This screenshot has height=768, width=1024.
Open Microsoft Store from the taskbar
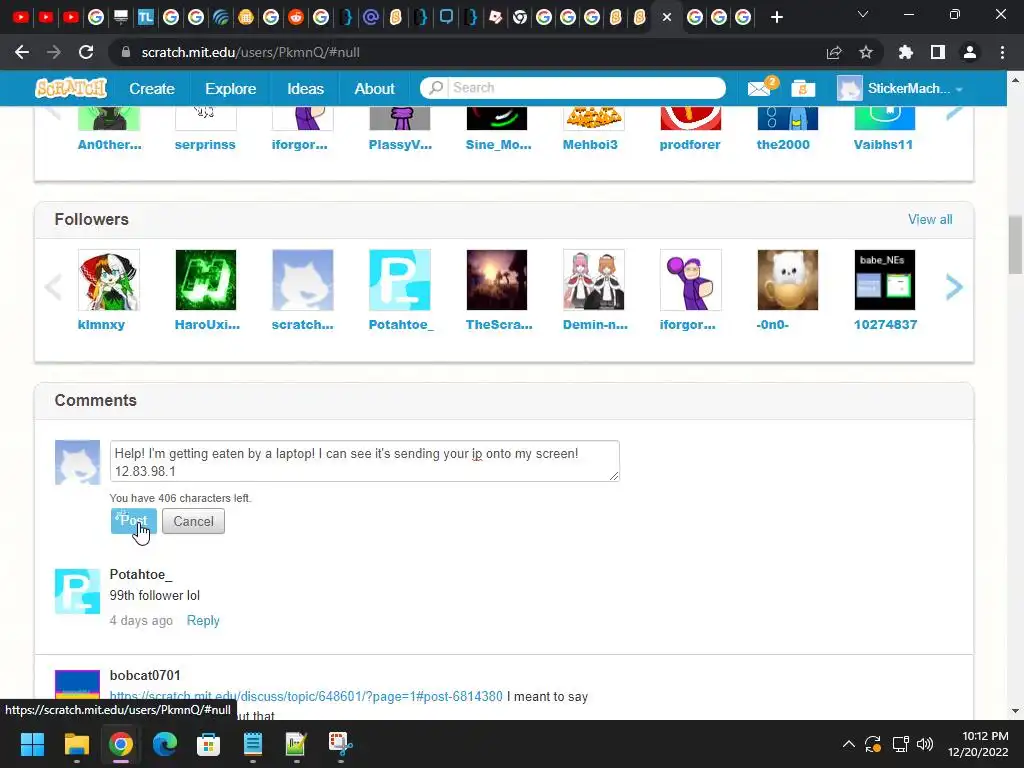[208, 744]
